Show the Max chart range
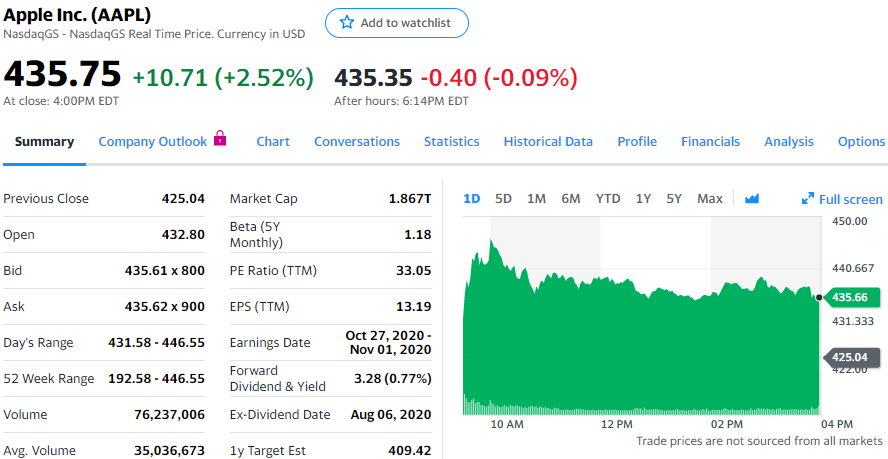The image size is (888, 459). 710,198
